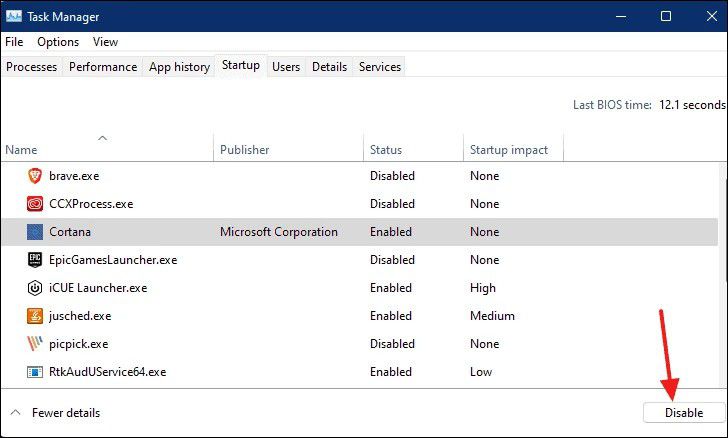Click the vertical scrollbar of startup list
Image resolution: width=728 pixels, height=438 pixels.
tap(724, 274)
